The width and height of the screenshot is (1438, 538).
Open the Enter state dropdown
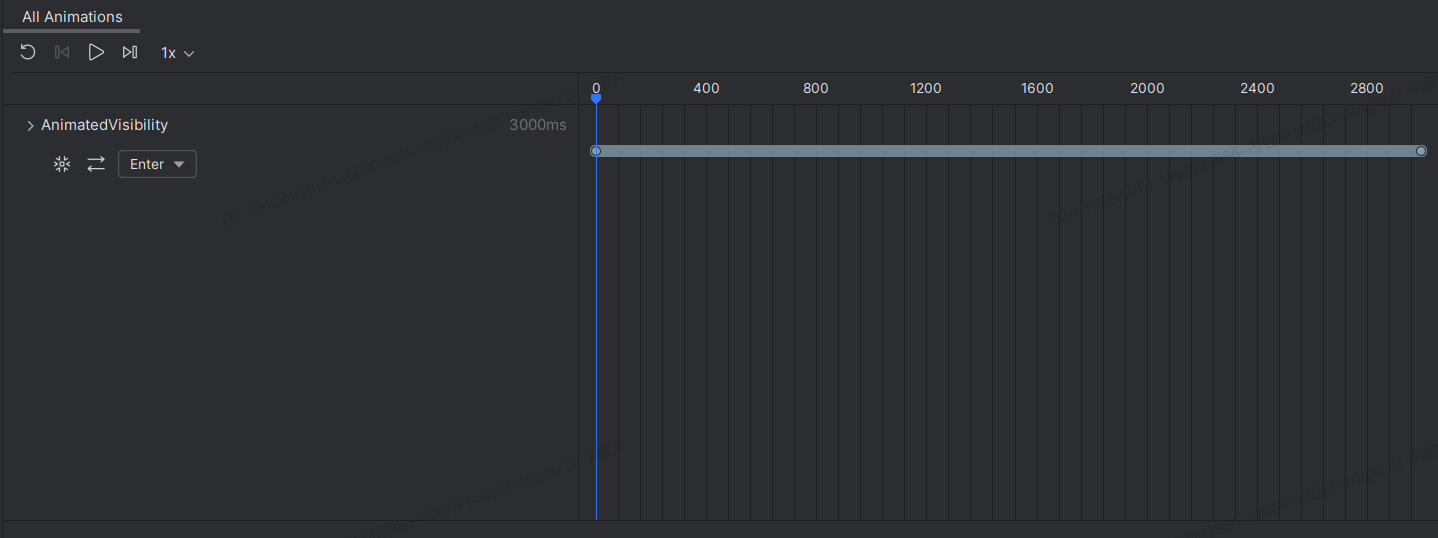pos(157,164)
